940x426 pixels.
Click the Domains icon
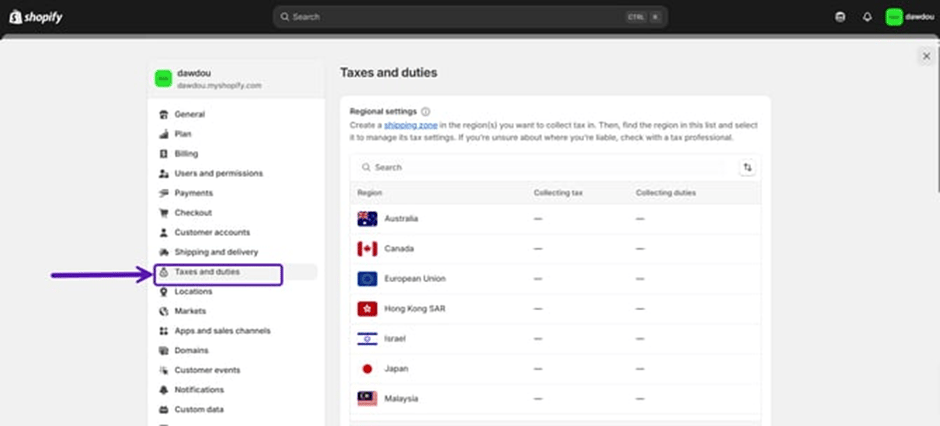(x=164, y=351)
